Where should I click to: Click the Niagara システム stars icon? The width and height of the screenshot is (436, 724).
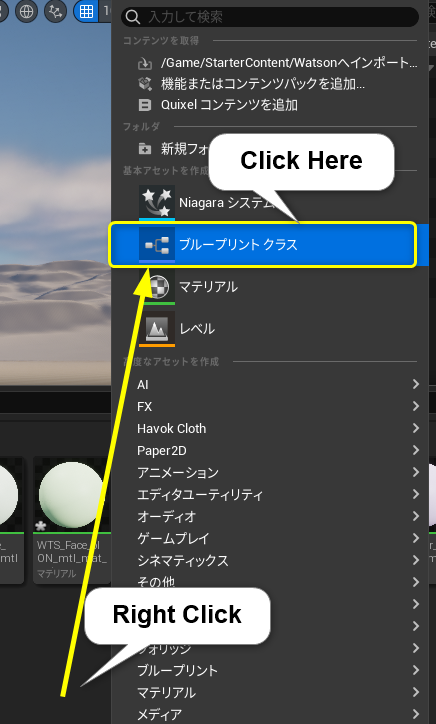(157, 203)
